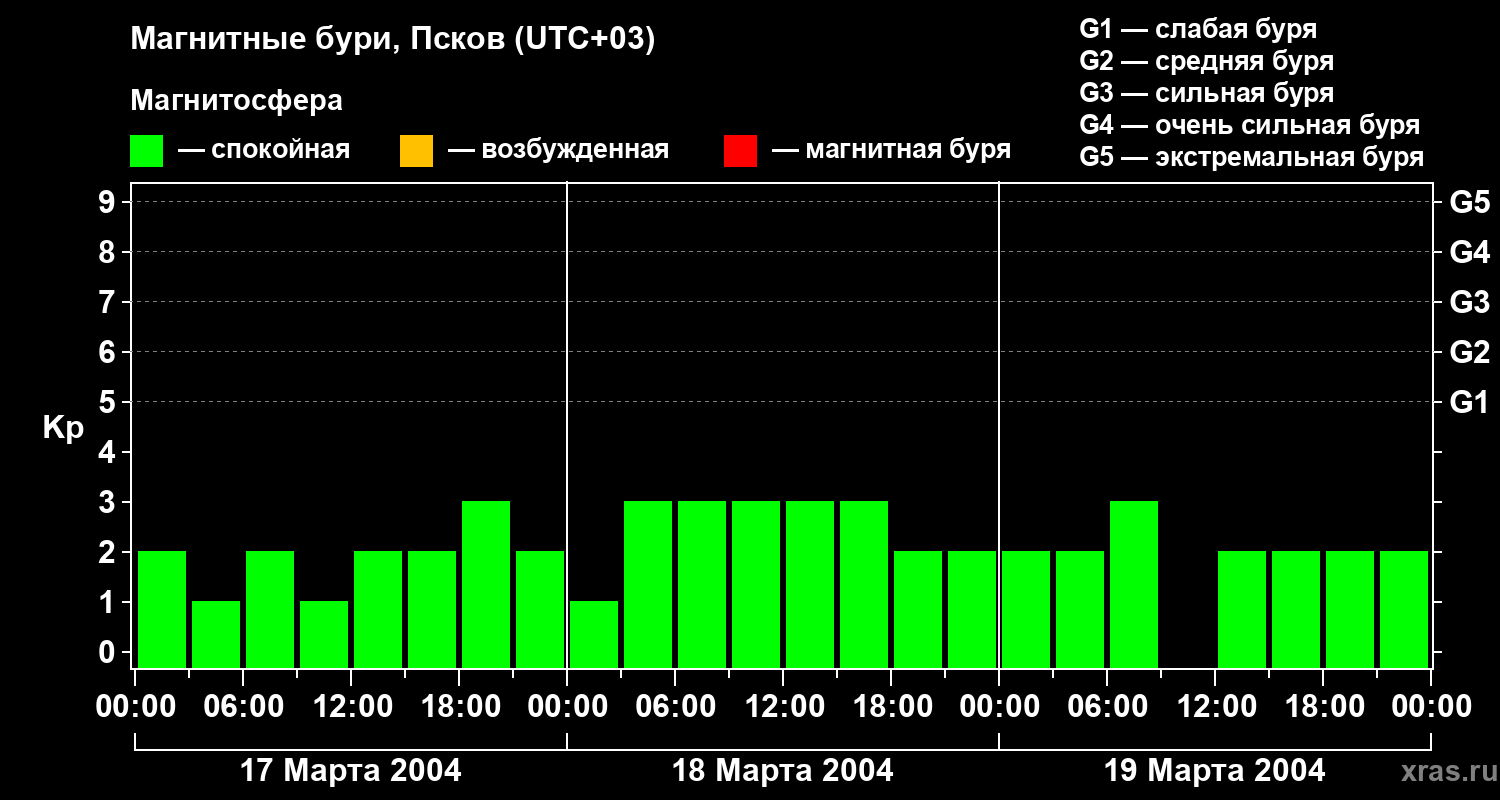Select the '19 Марта 2004' date label
The width and height of the screenshot is (1500, 800).
[1215, 771]
